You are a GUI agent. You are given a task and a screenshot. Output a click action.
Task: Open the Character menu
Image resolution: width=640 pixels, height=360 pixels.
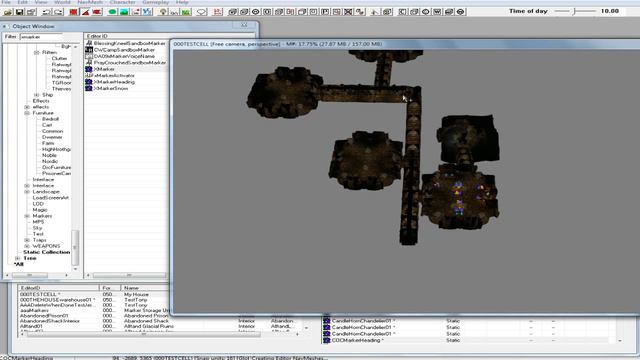(122, 2)
